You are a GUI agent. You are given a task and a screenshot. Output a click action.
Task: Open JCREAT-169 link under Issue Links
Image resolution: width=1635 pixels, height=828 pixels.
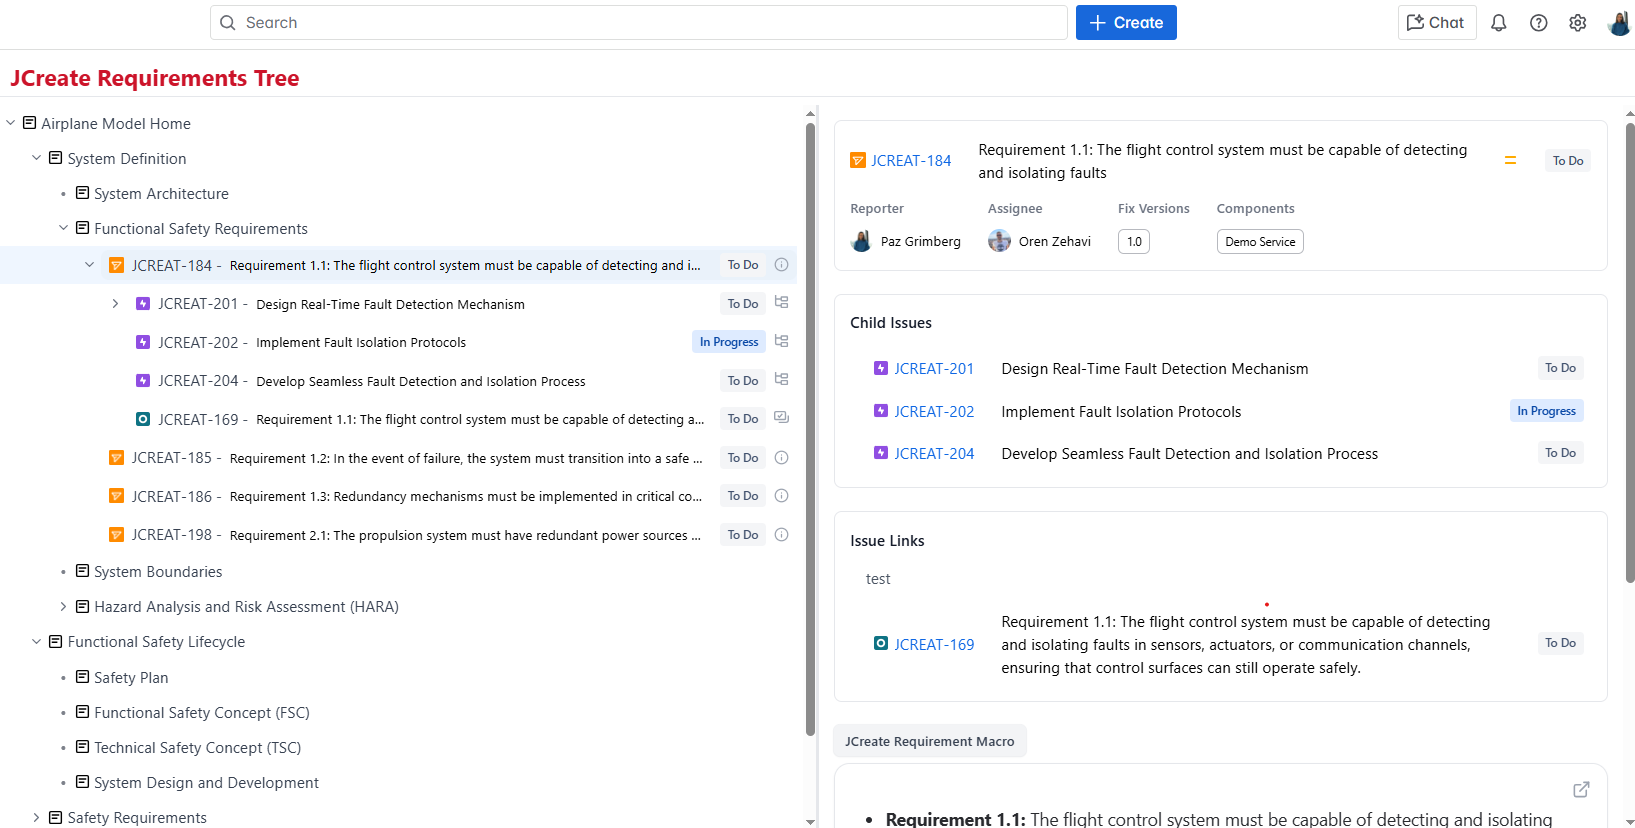934,645
